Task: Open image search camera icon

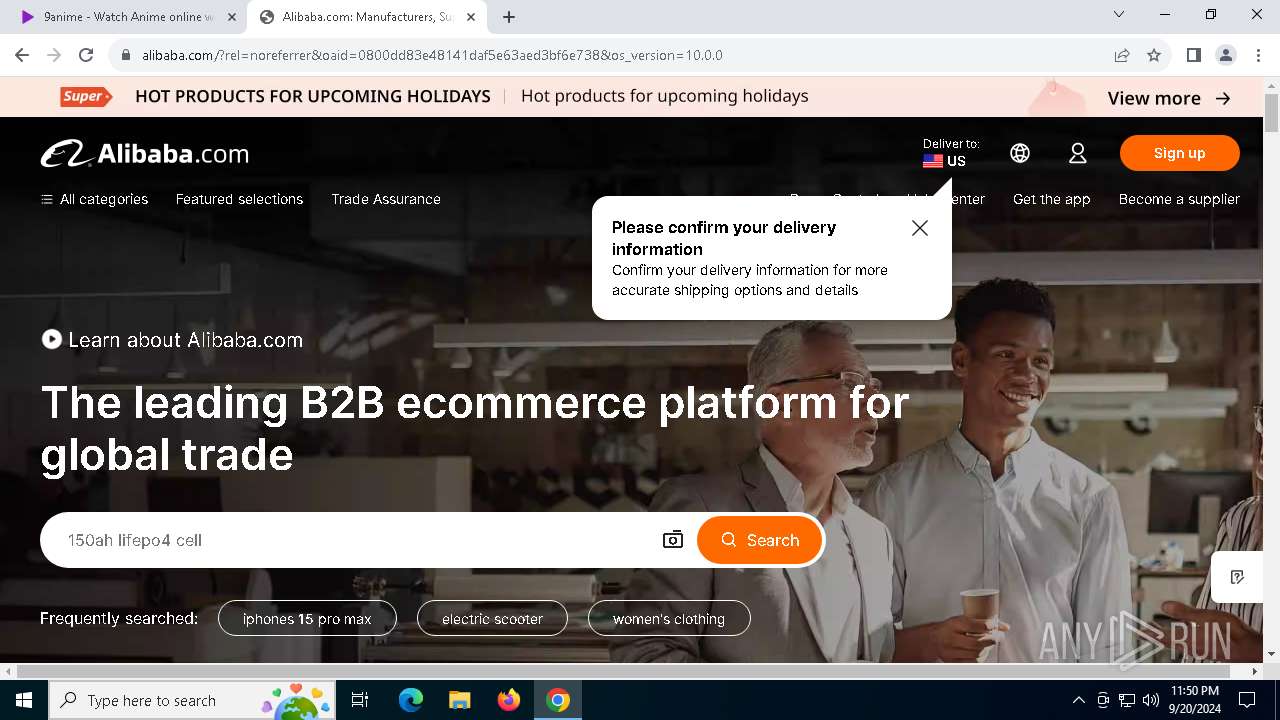Action: point(673,540)
